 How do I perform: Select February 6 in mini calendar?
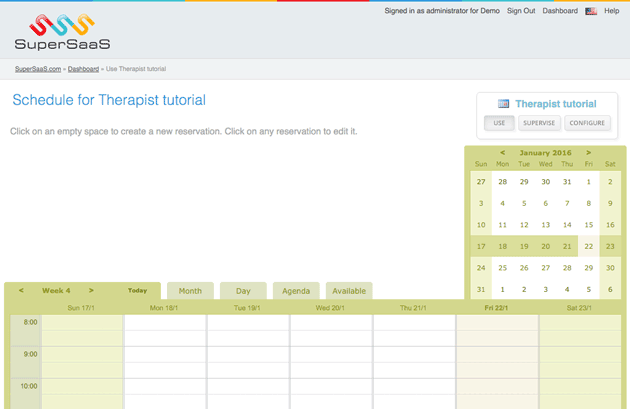coord(610,289)
